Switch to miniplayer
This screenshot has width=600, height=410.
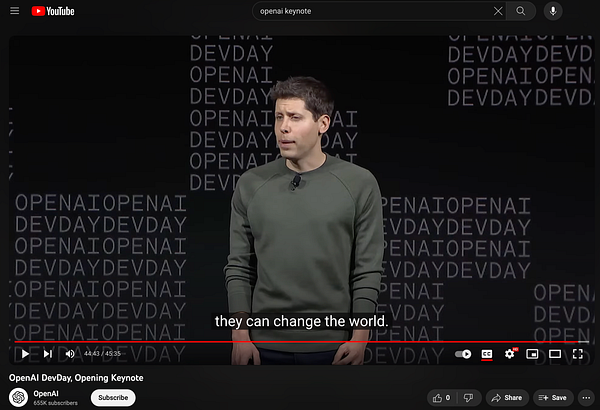[532, 354]
